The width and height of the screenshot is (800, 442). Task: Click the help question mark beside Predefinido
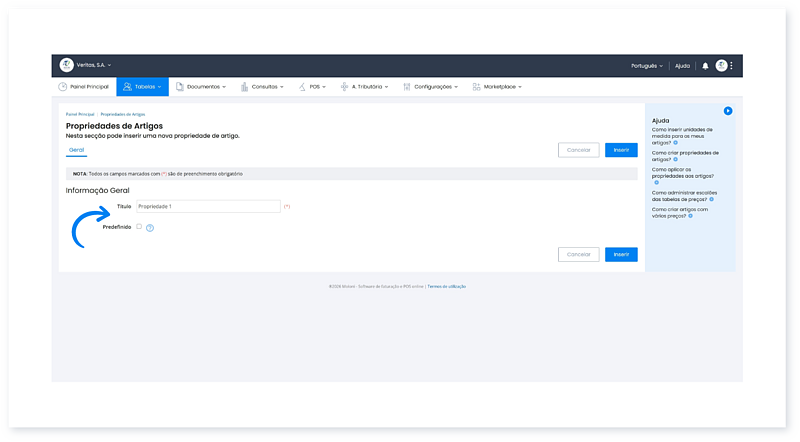pyautogui.click(x=150, y=228)
